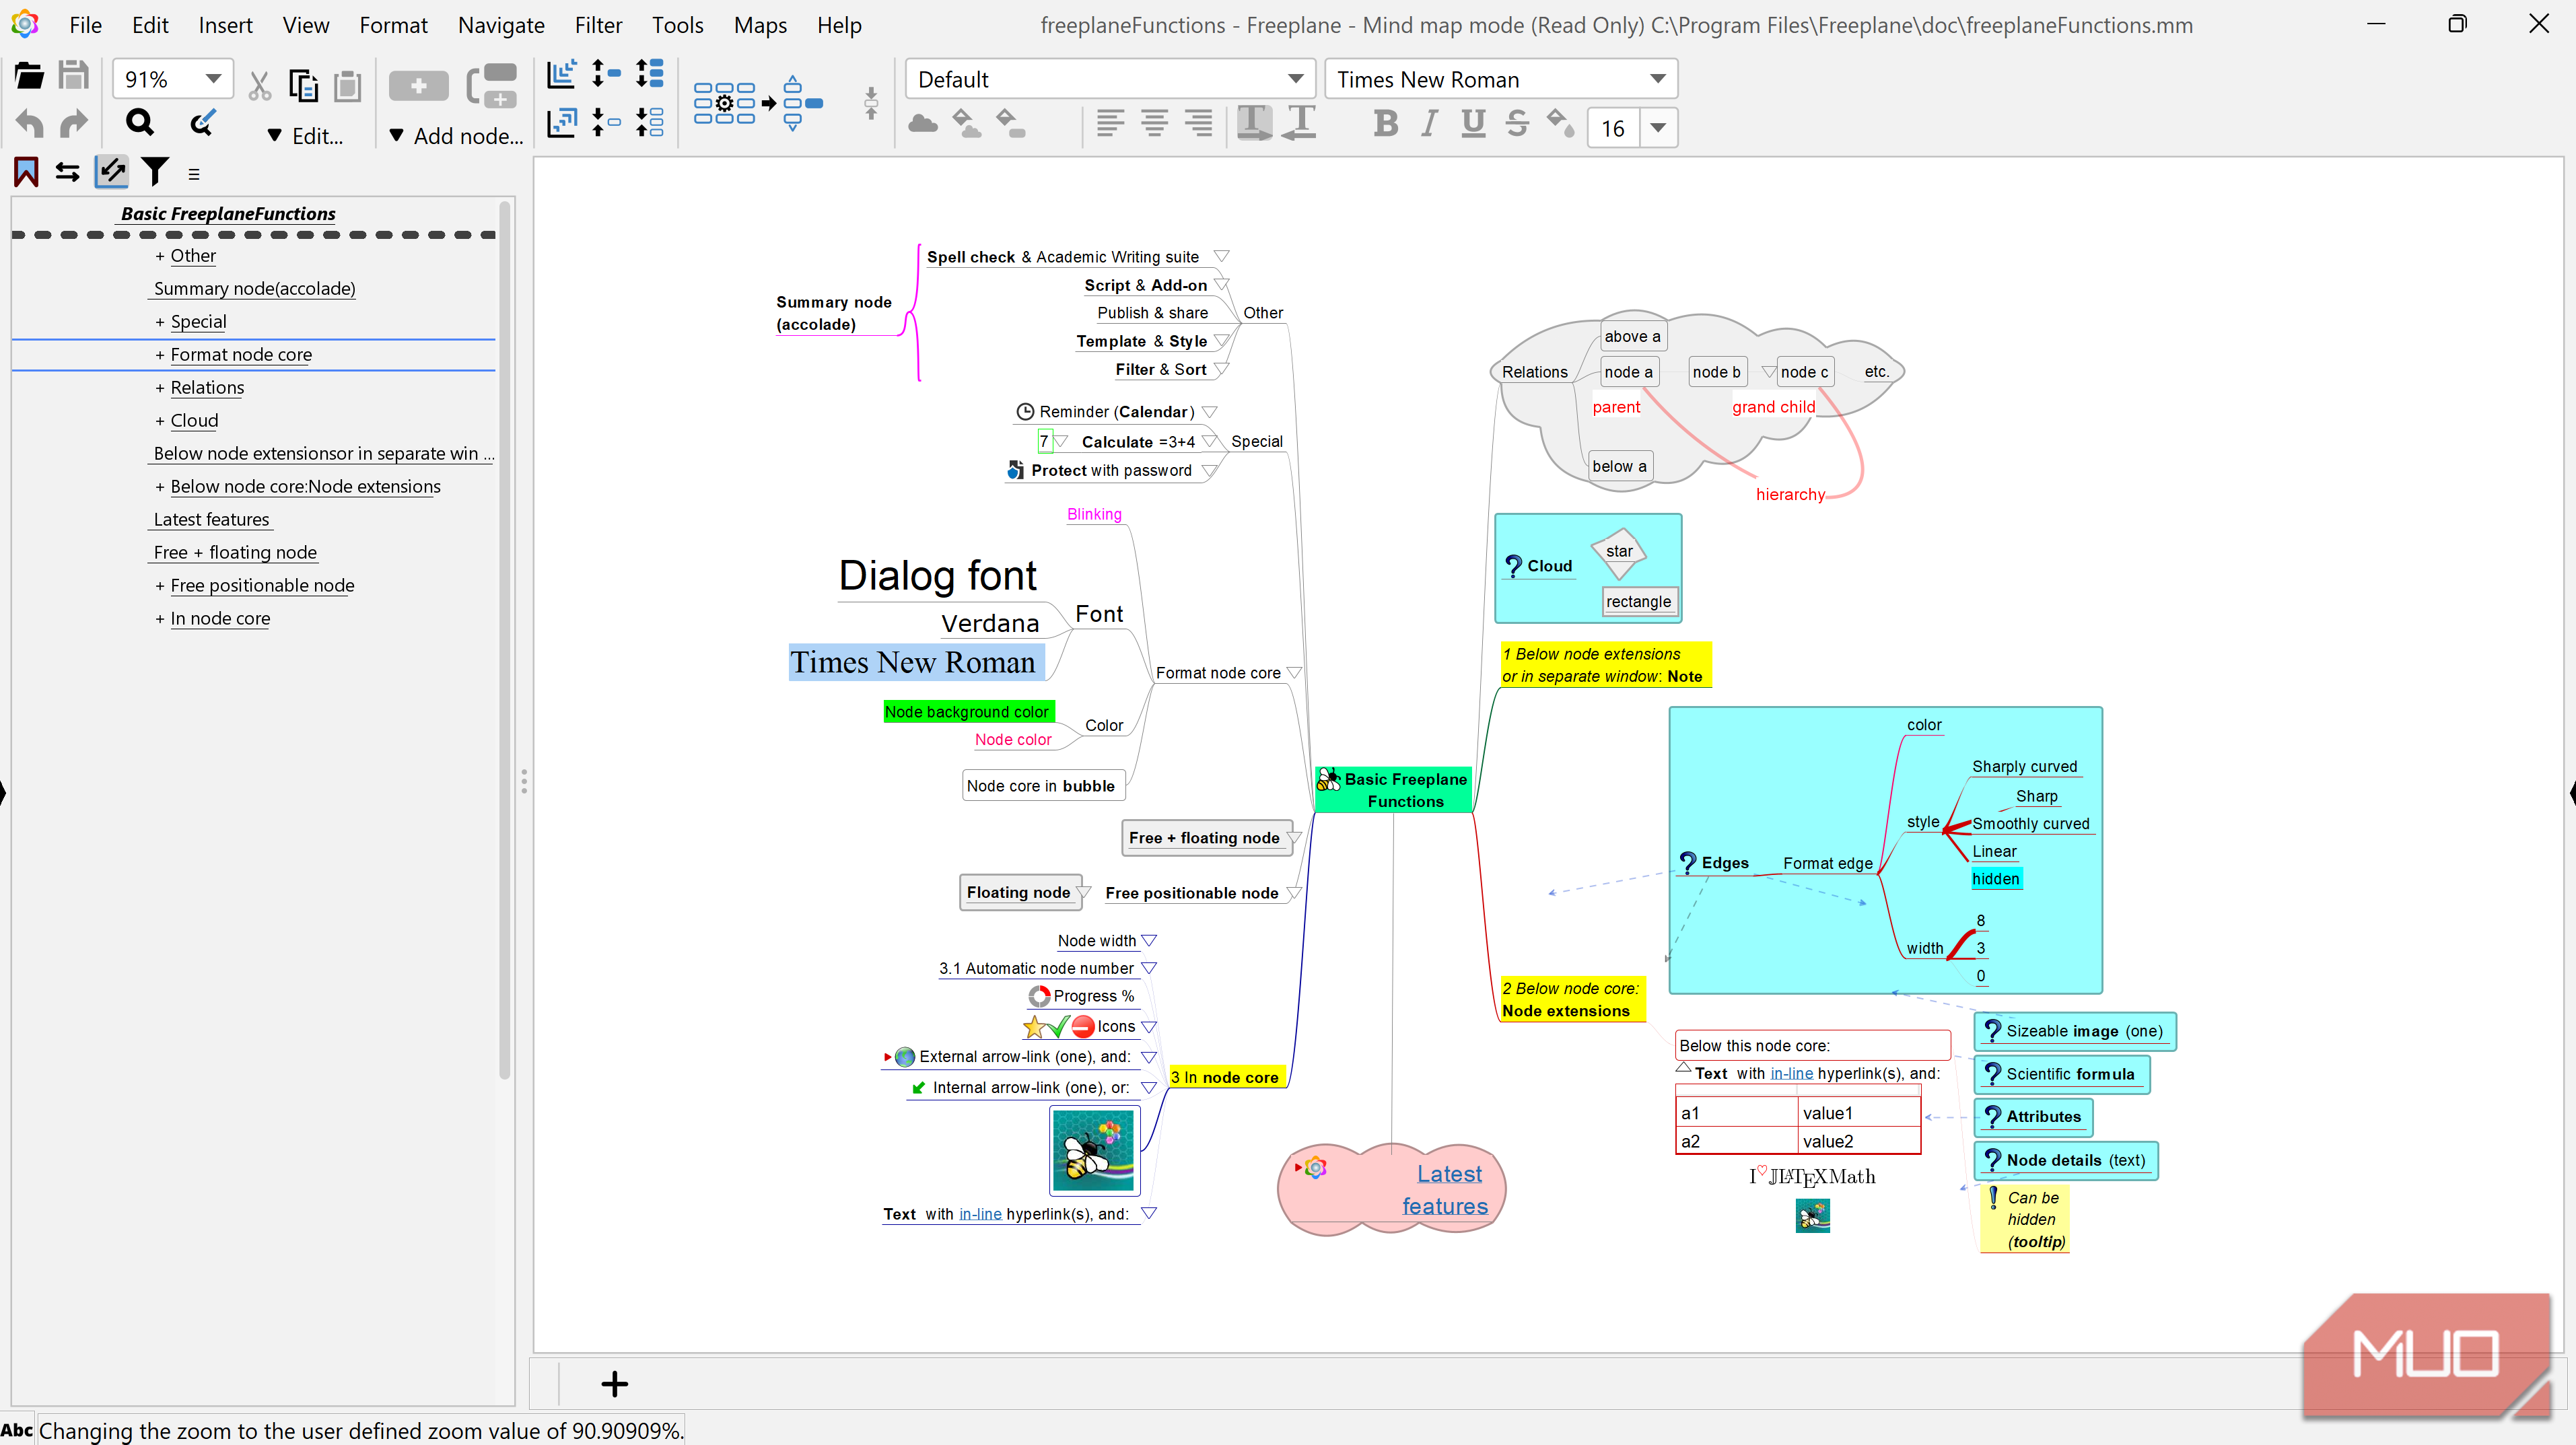Click the Latest features link node
This screenshot has height=1445, width=2576.
pyautogui.click(x=1445, y=1189)
